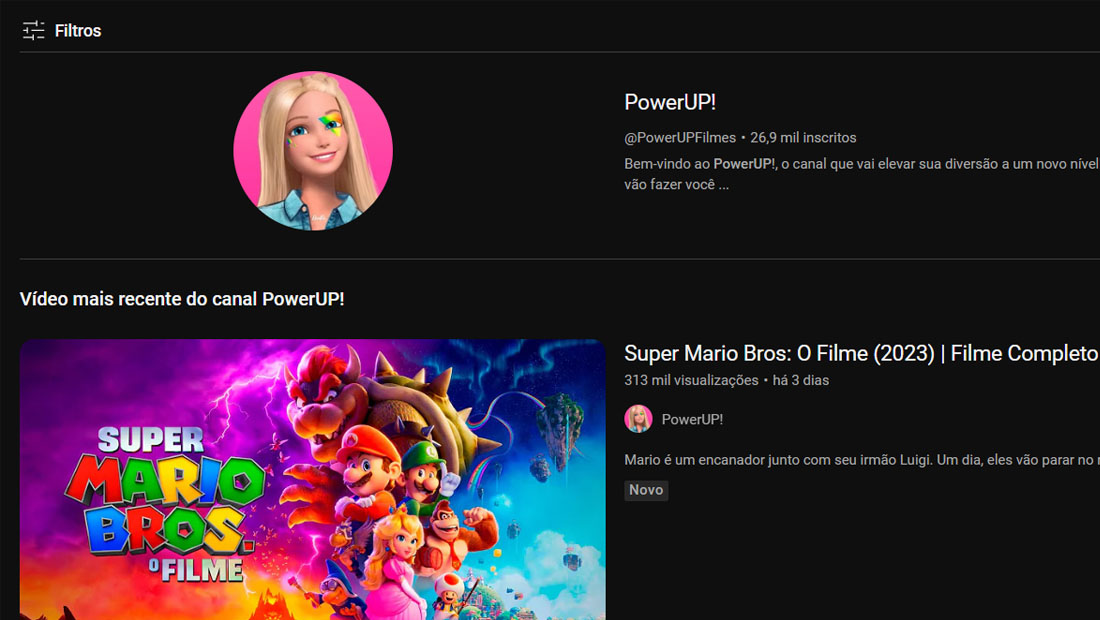Click the Novo badge
This screenshot has height=620, width=1100.
coord(646,490)
